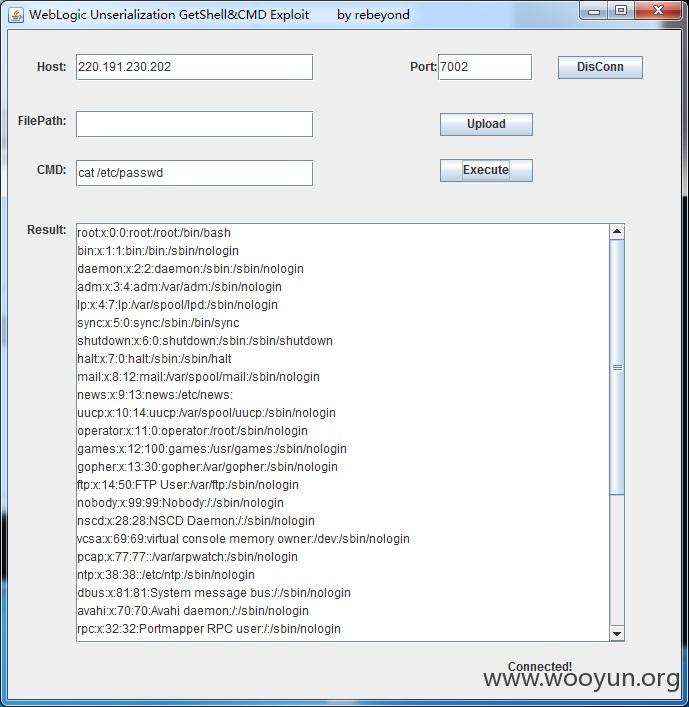Click the Execute button
The height and width of the screenshot is (707, 689).
point(486,170)
